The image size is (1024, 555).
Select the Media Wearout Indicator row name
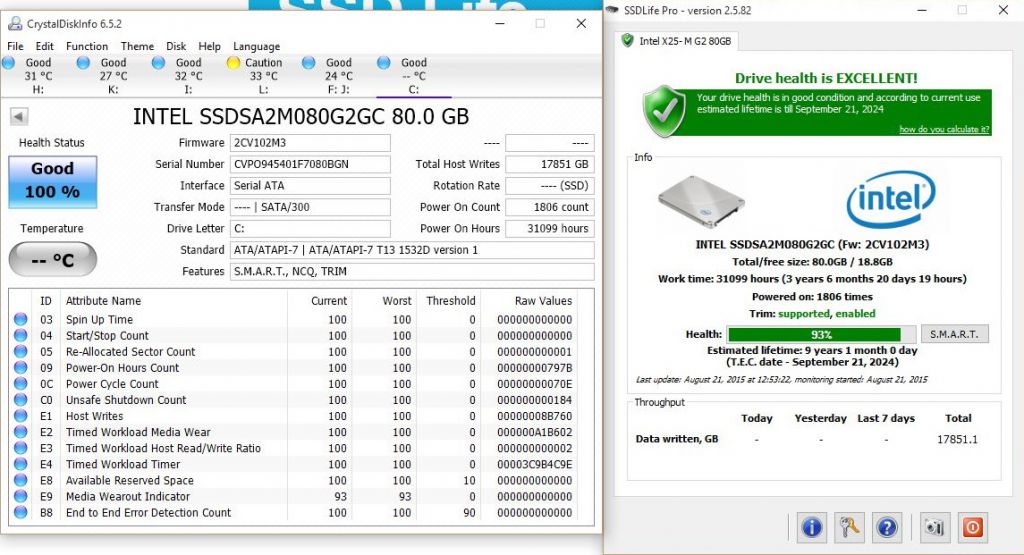tap(128, 496)
